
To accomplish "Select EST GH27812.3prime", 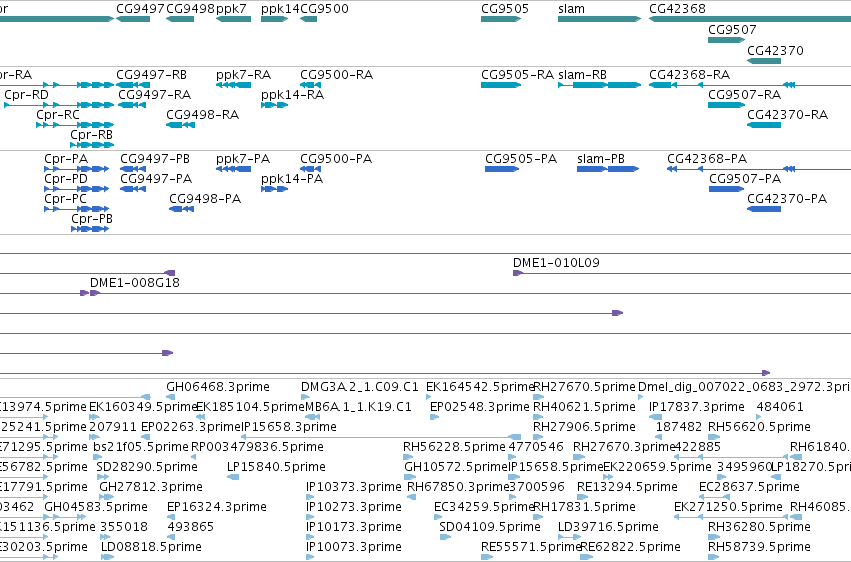I will (x=151, y=488).
